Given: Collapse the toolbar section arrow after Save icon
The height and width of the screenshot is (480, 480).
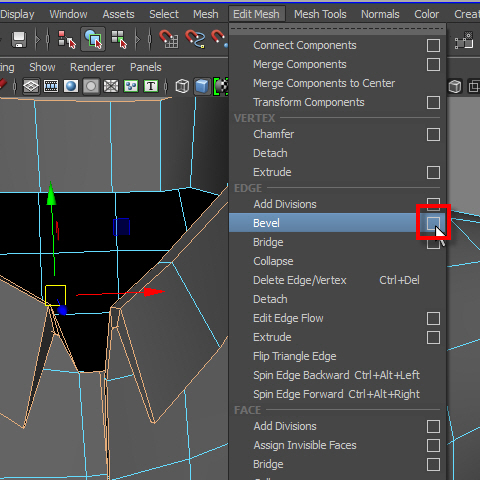Looking at the screenshot, I should point(37,40).
